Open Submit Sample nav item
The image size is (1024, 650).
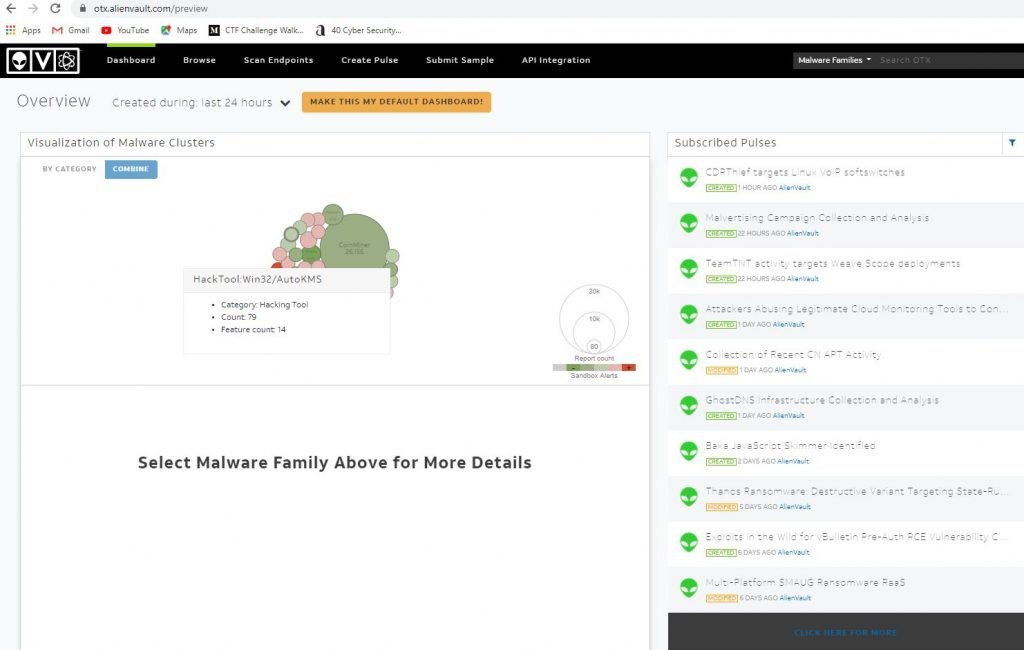(x=460, y=60)
